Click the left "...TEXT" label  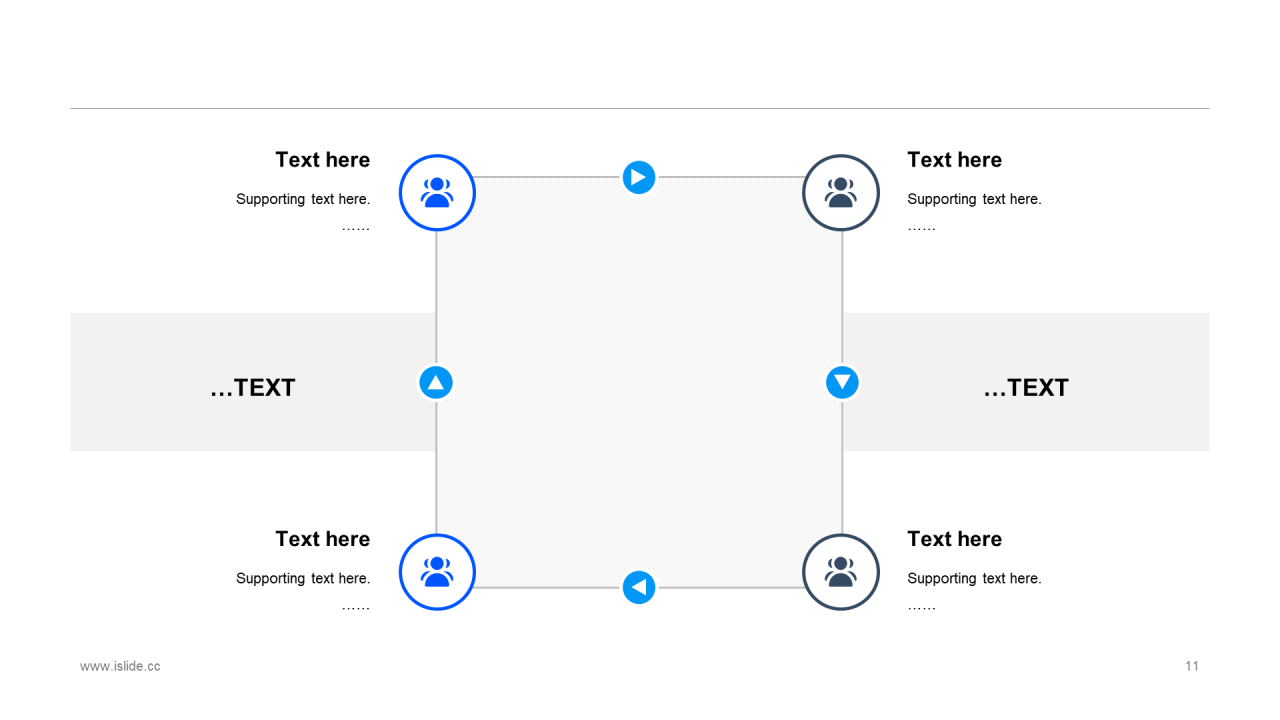point(253,388)
